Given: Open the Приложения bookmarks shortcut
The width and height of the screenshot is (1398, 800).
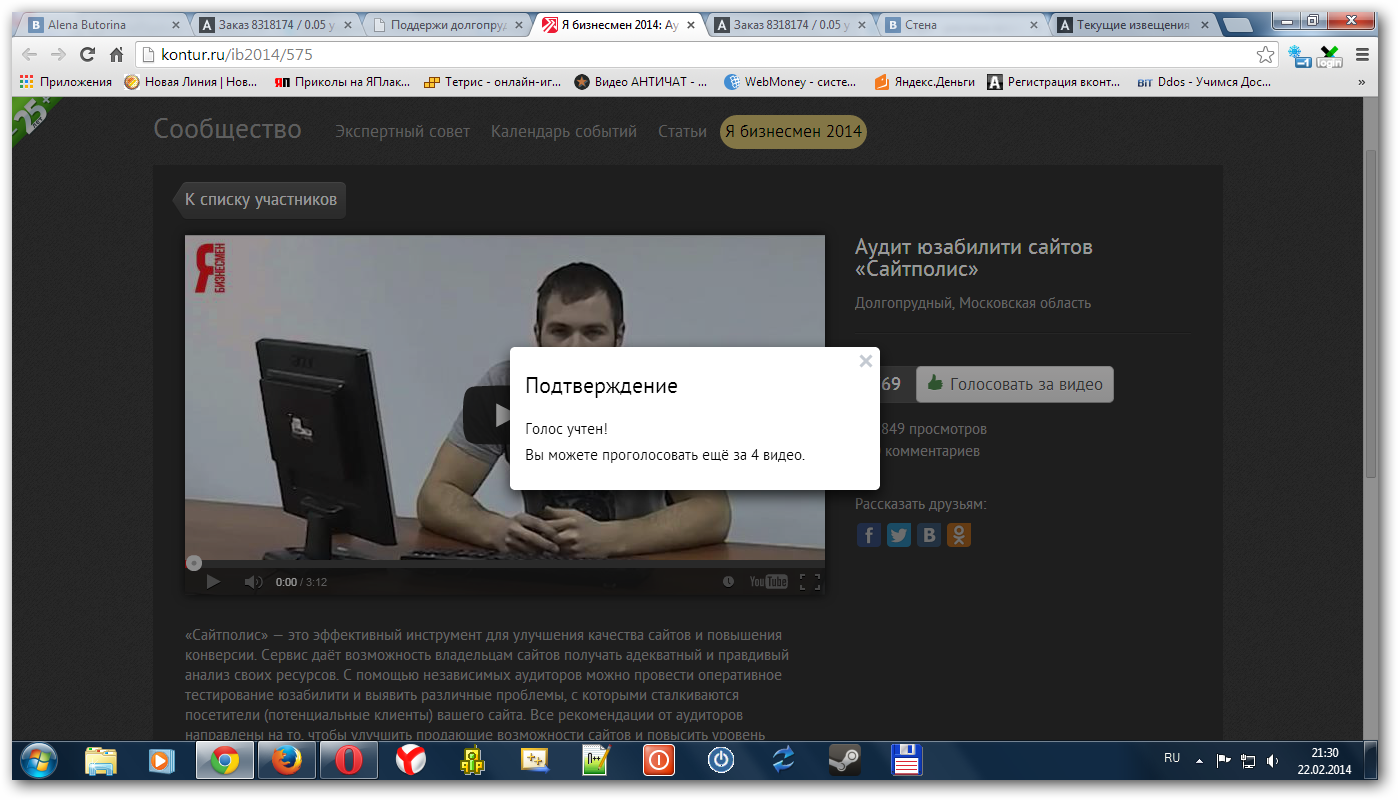Looking at the screenshot, I should (x=66, y=82).
